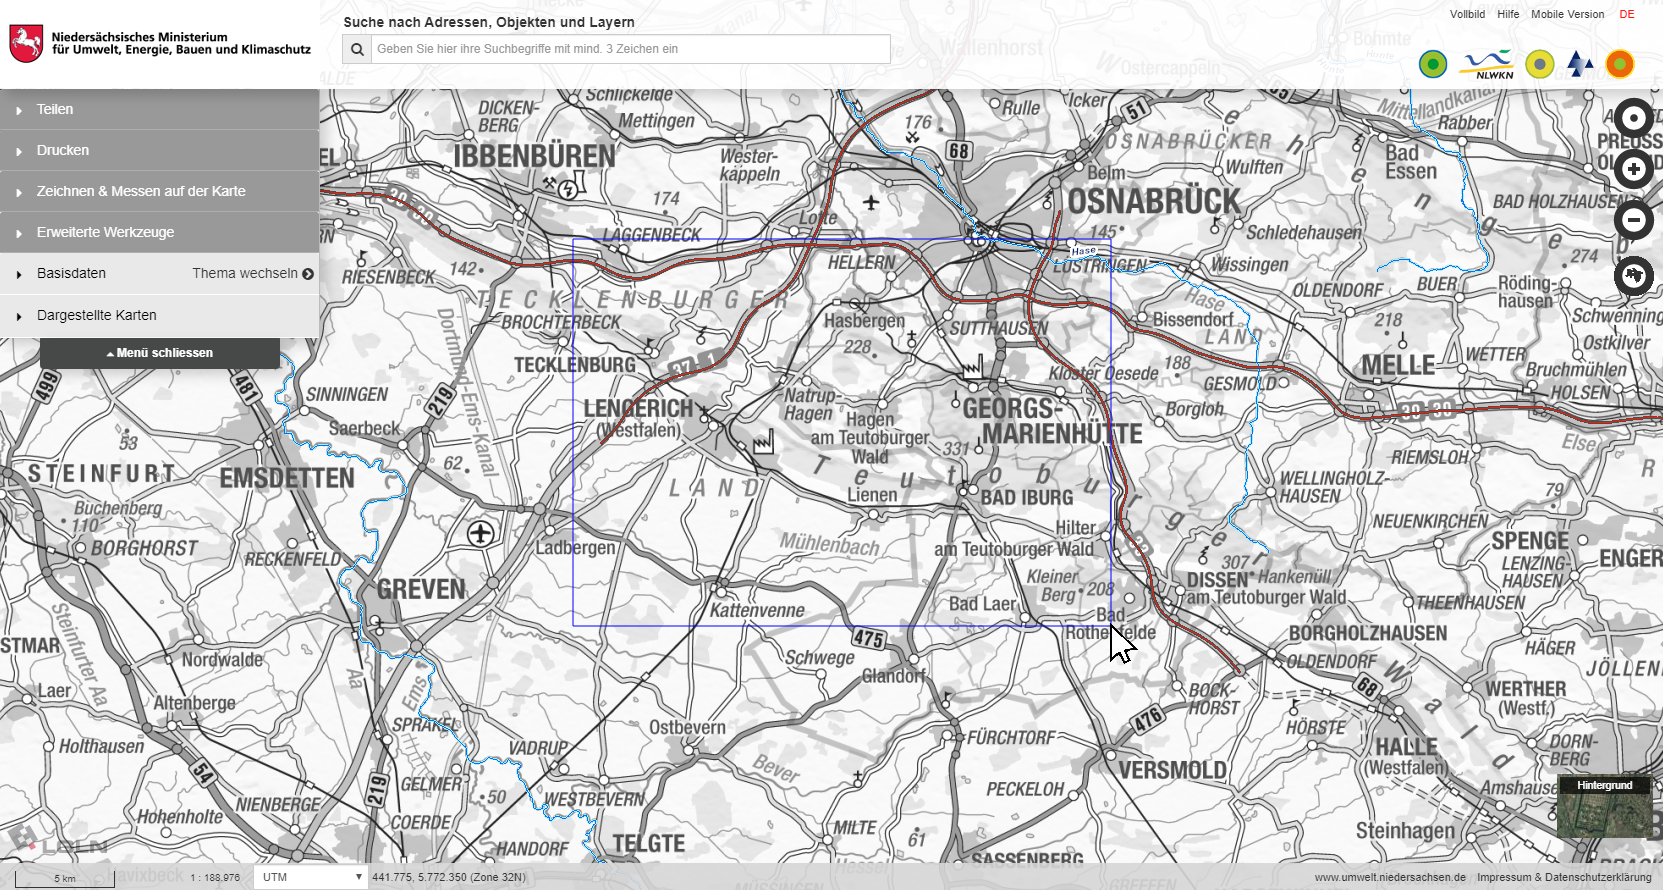Zoom out with the minus button

click(1634, 220)
